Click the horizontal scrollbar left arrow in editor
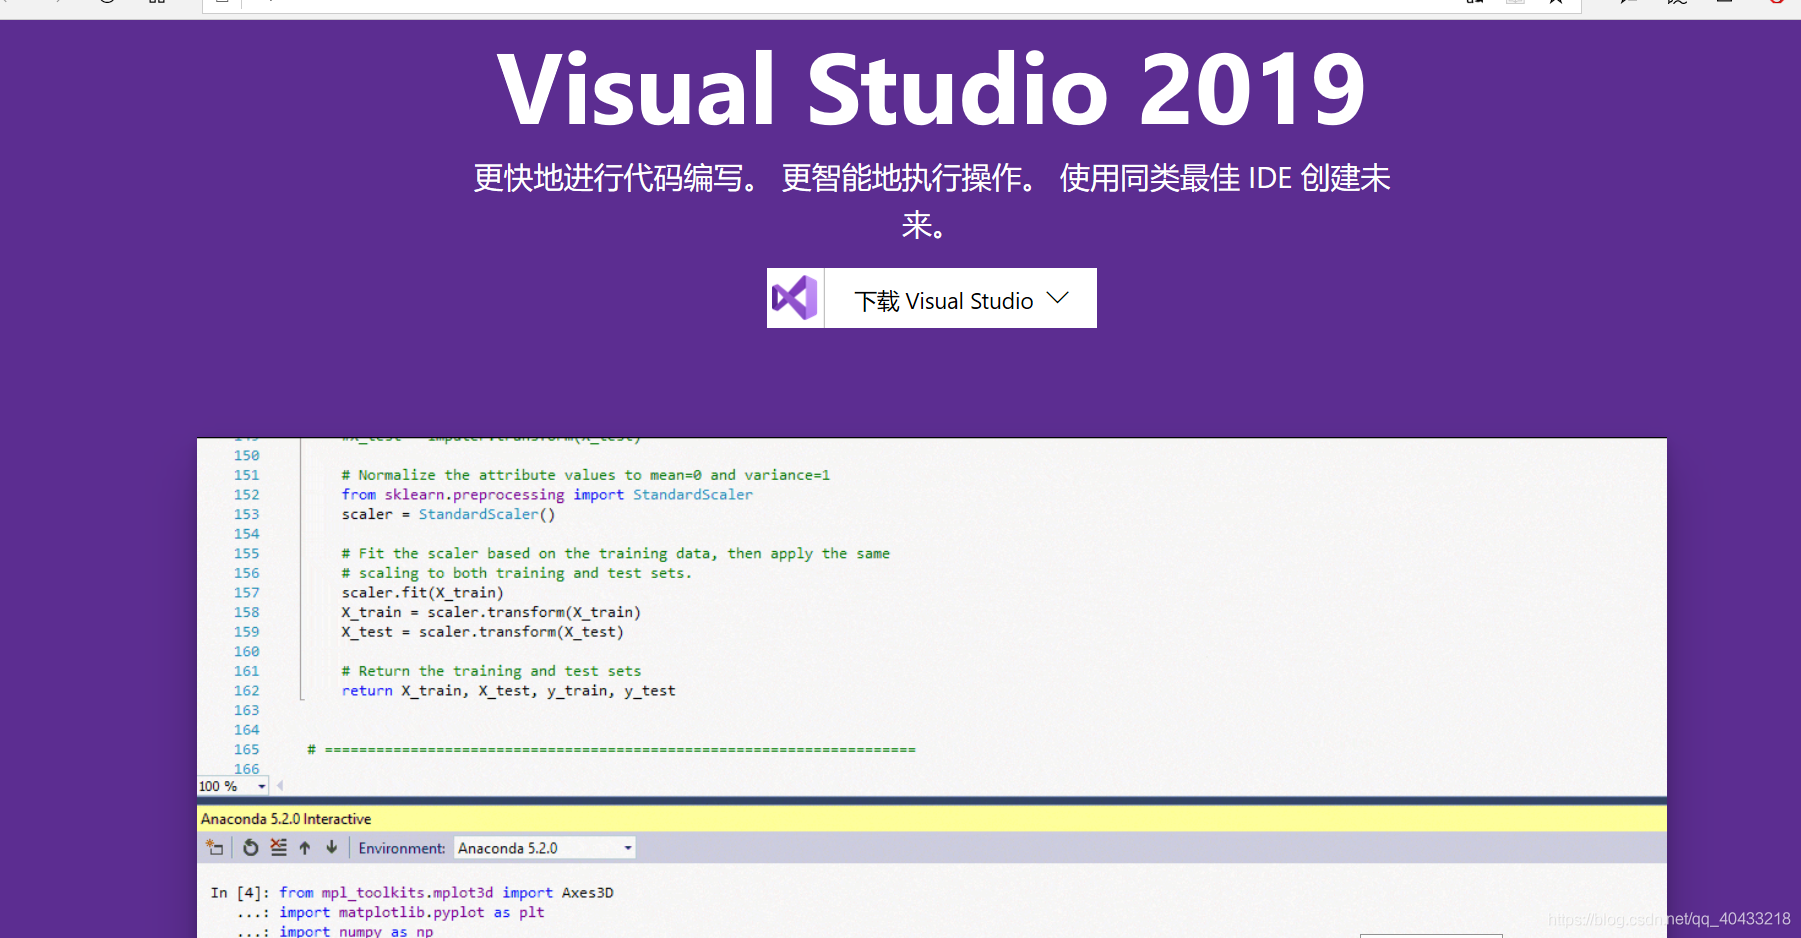 point(280,786)
